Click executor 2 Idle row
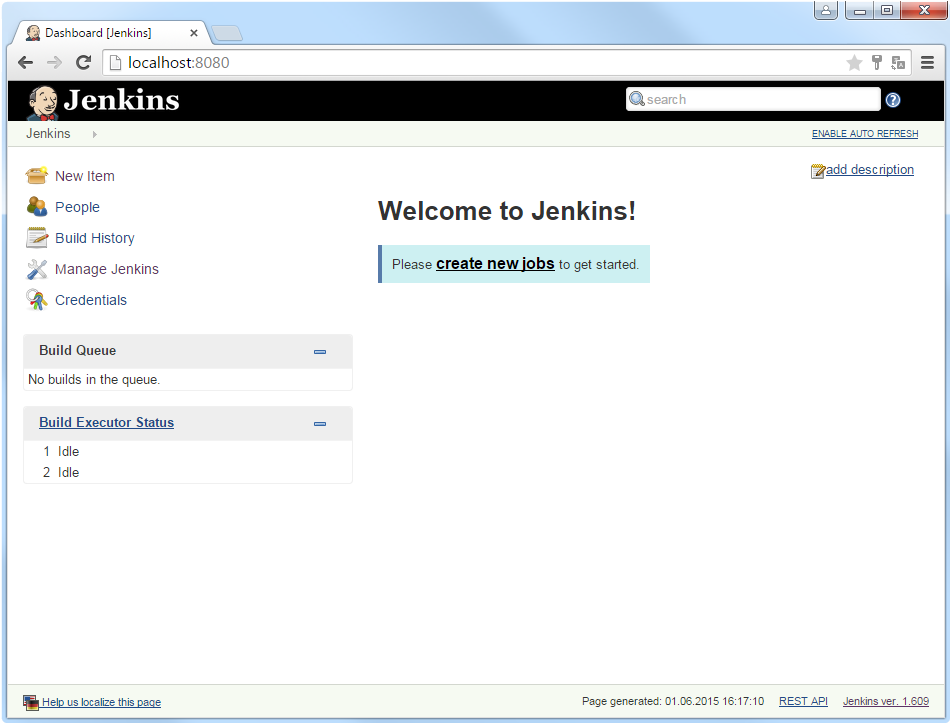The height and width of the screenshot is (723, 950). 188,473
